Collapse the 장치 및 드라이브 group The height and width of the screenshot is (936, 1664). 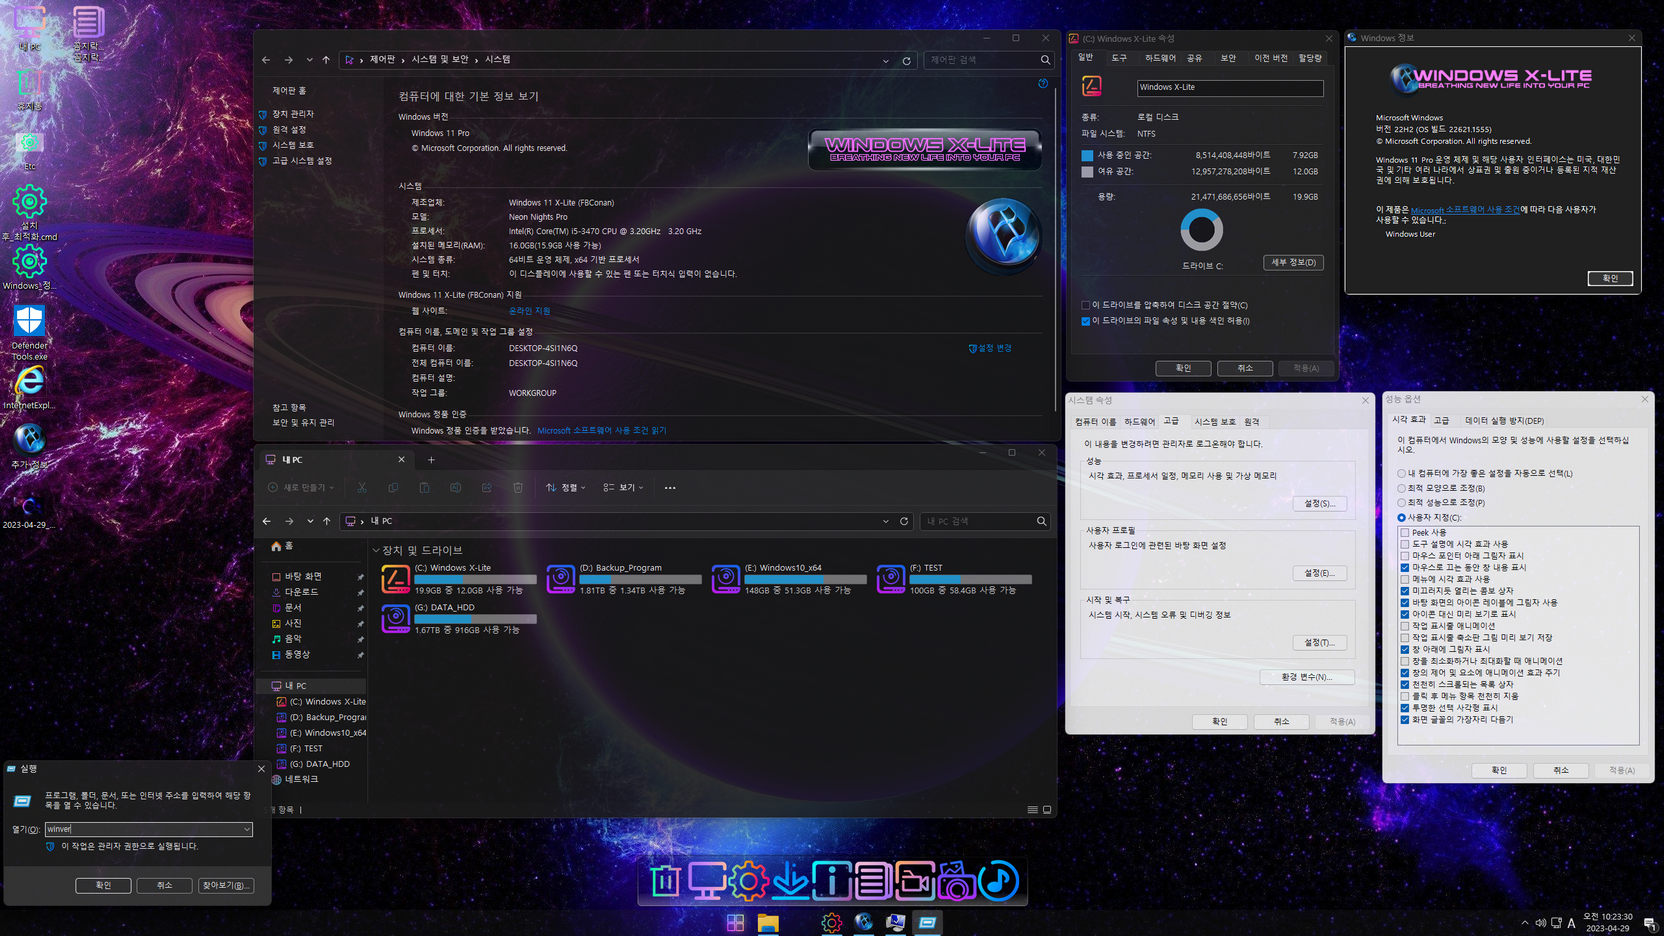pyautogui.click(x=376, y=550)
